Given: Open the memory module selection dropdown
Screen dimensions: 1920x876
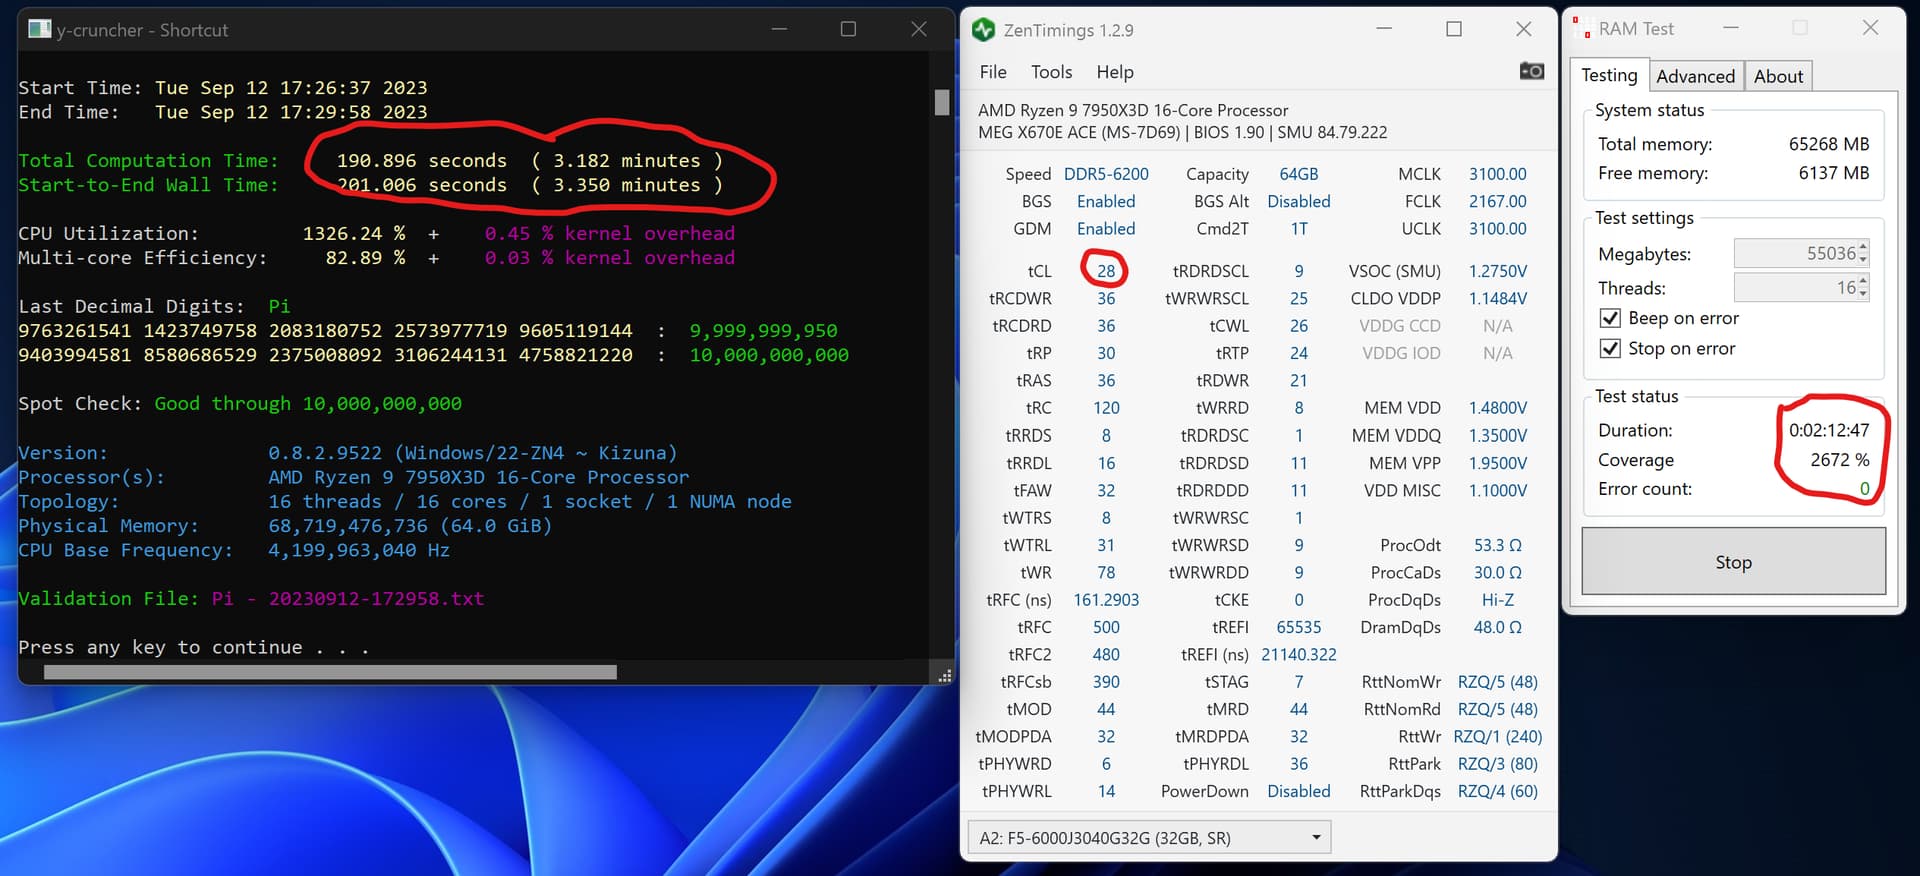Looking at the screenshot, I should click(x=1316, y=837).
